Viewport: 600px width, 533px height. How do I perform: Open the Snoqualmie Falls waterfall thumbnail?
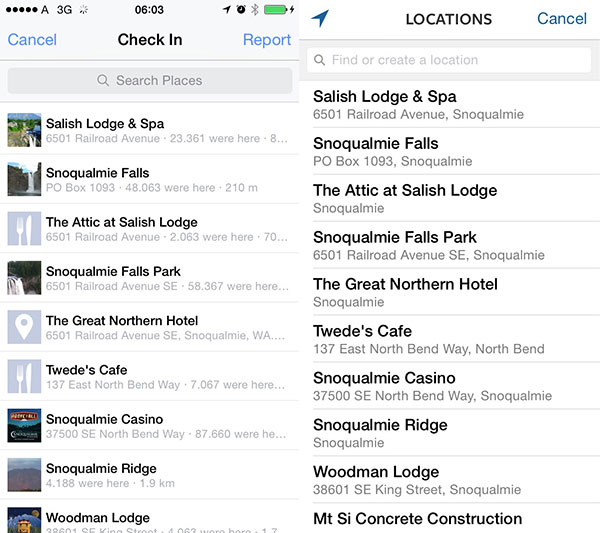point(24,179)
